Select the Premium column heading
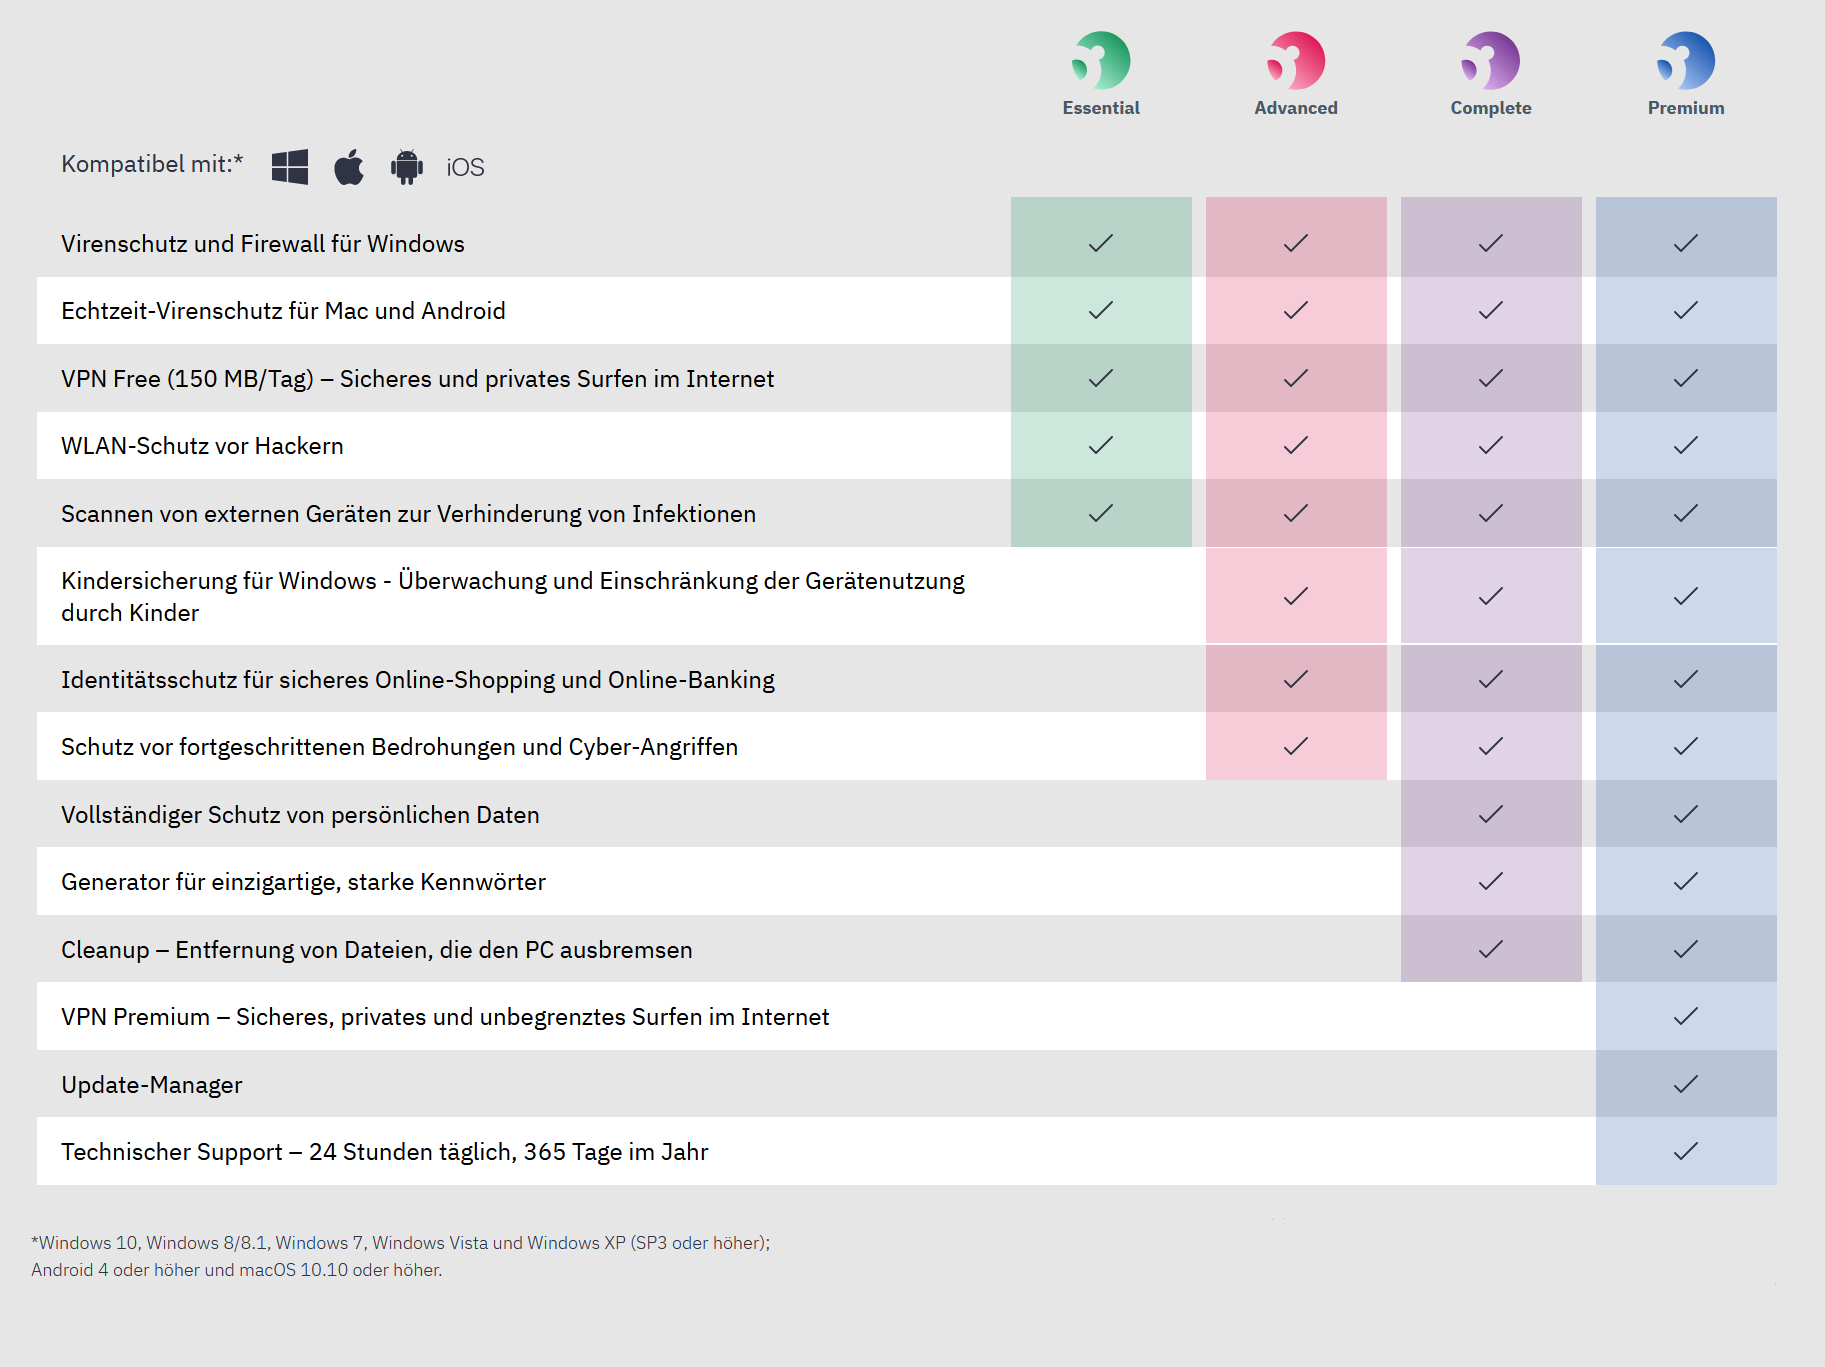The image size is (1825, 1367). pyautogui.click(x=1686, y=108)
